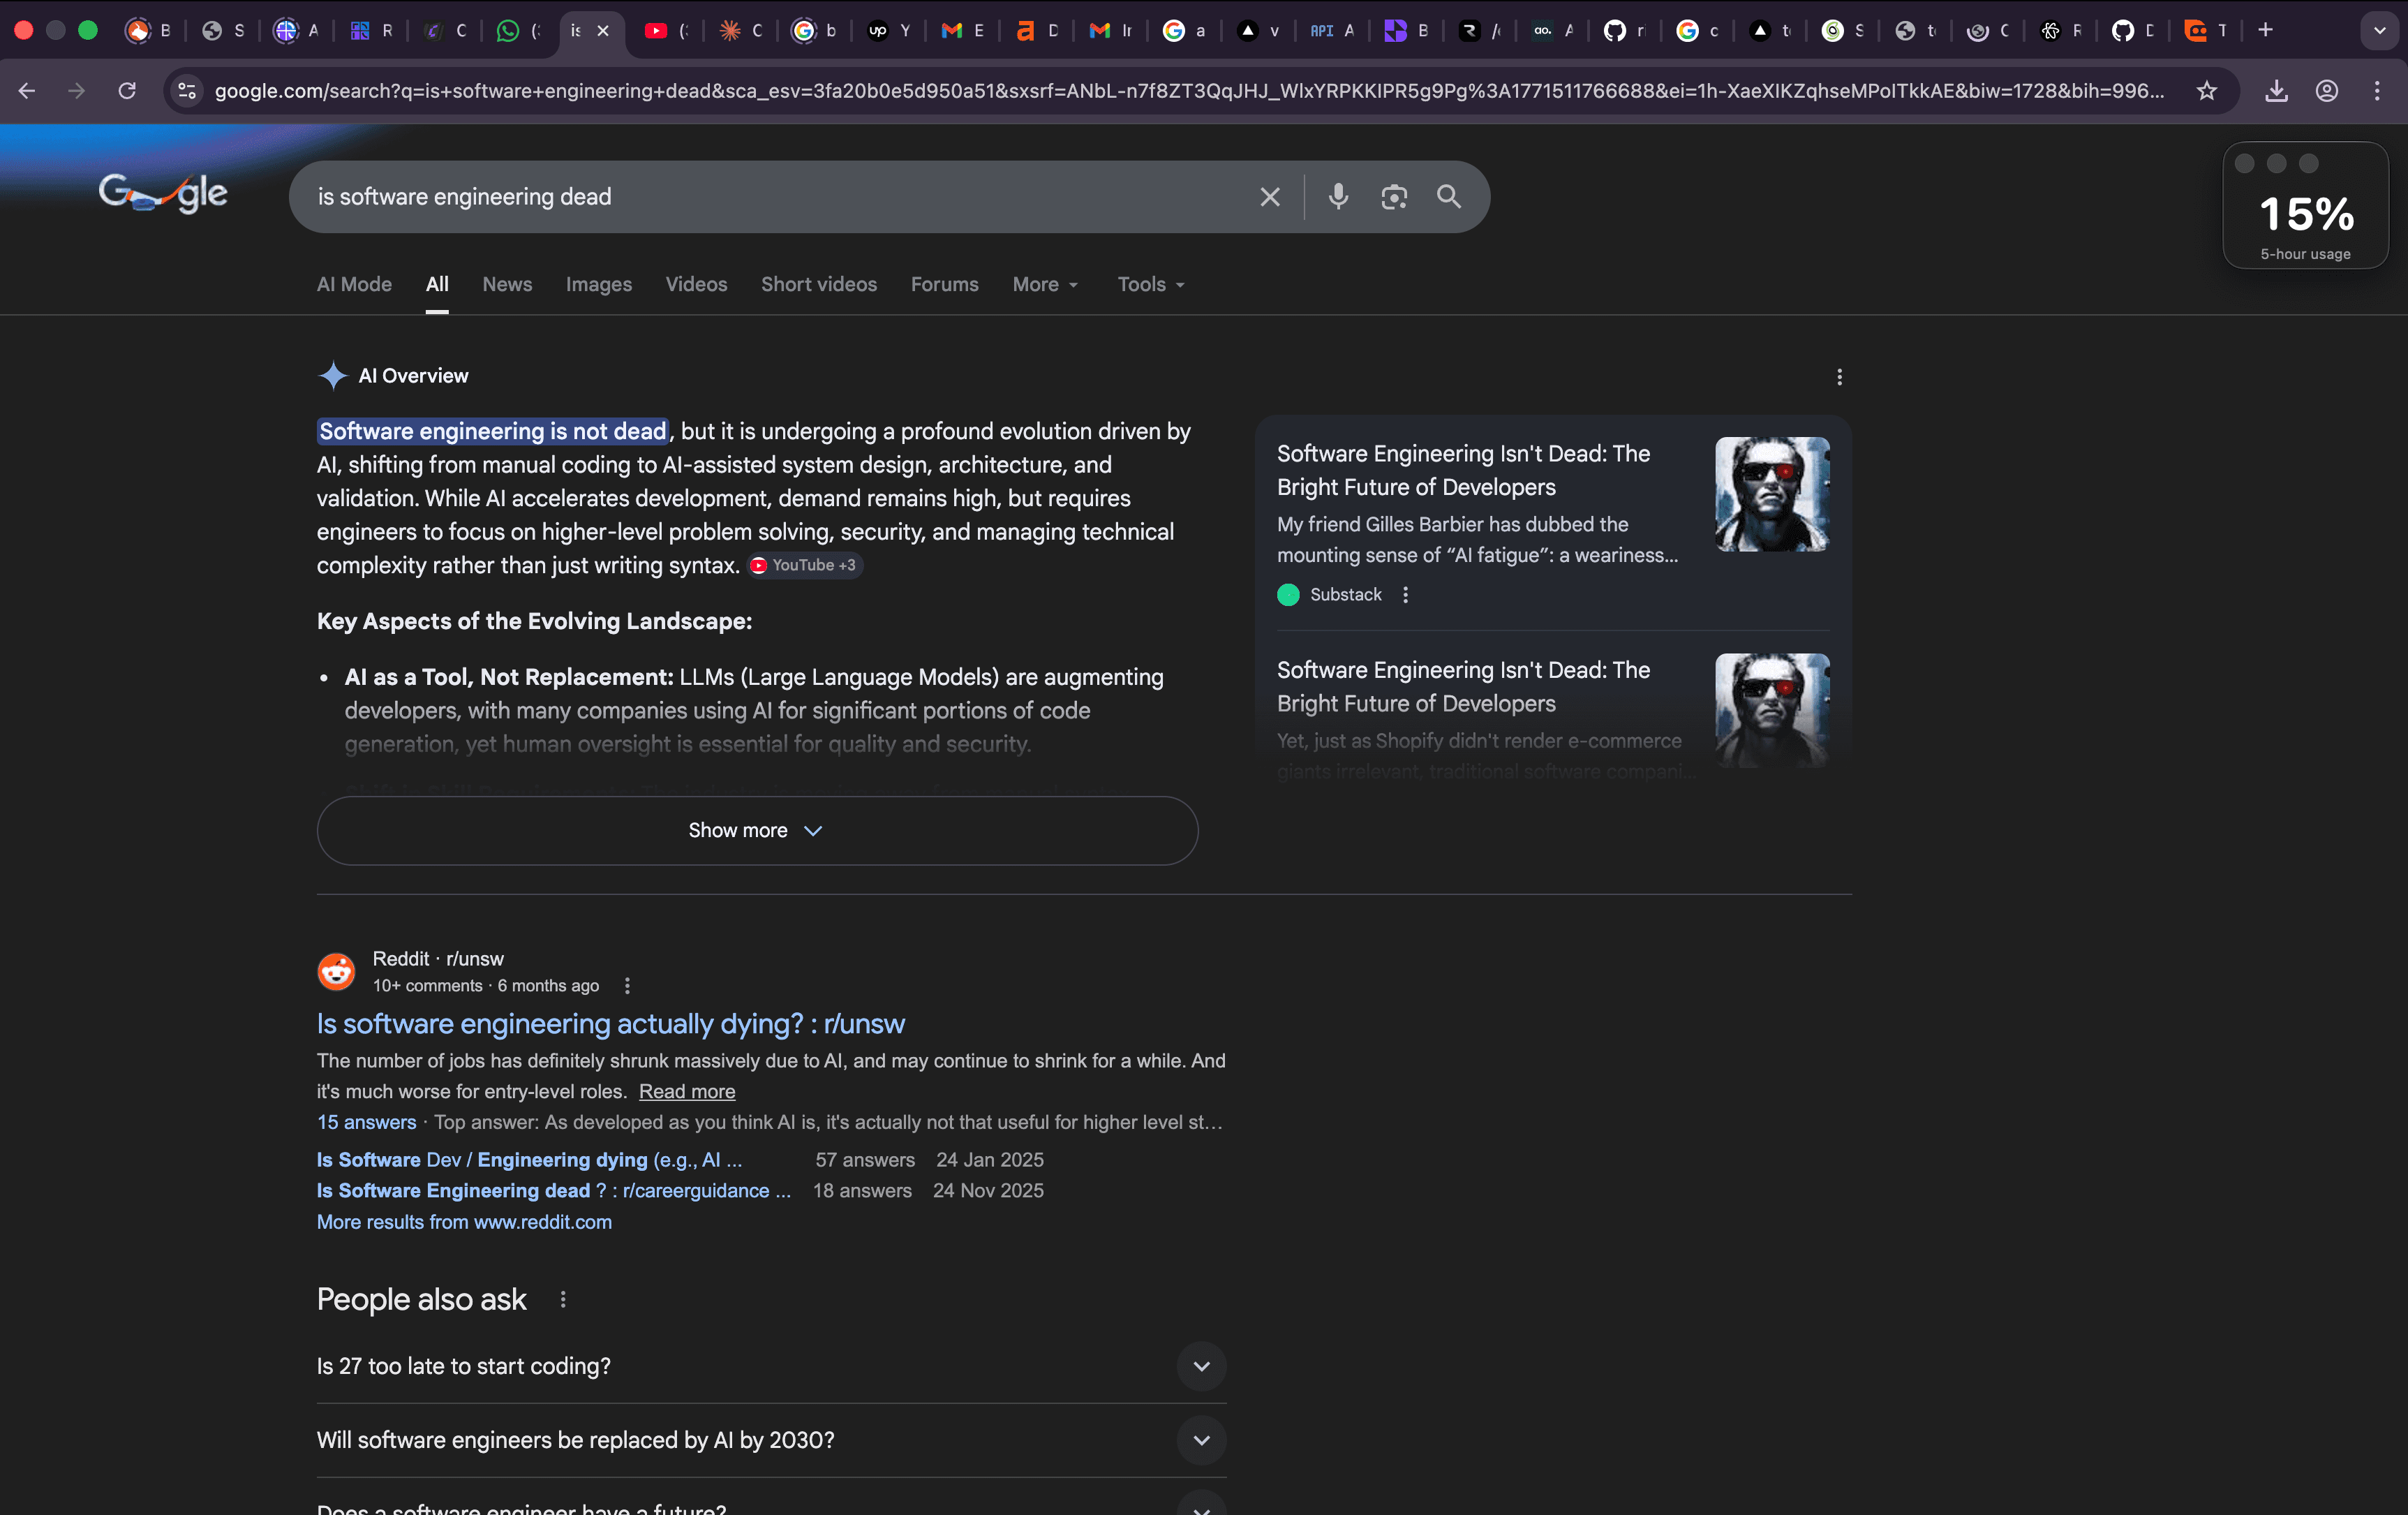Clear the search query with the X icon

[1269, 197]
